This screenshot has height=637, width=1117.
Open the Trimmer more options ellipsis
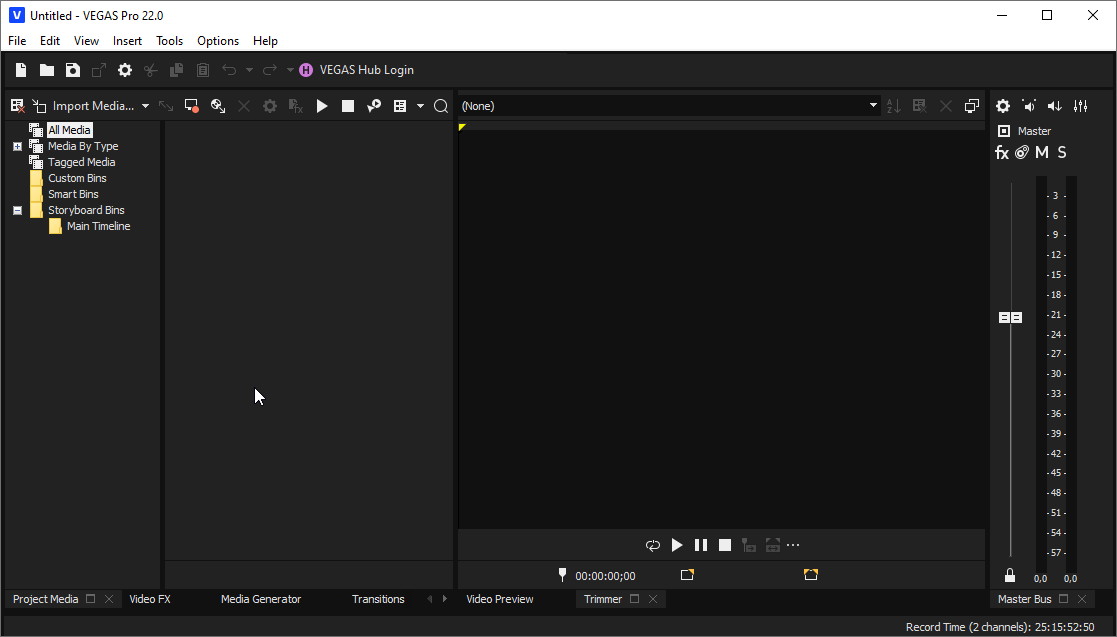[x=793, y=546]
